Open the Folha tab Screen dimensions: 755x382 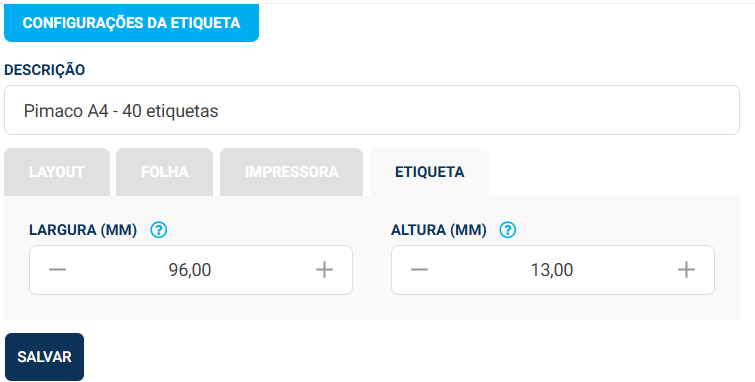click(165, 172)
